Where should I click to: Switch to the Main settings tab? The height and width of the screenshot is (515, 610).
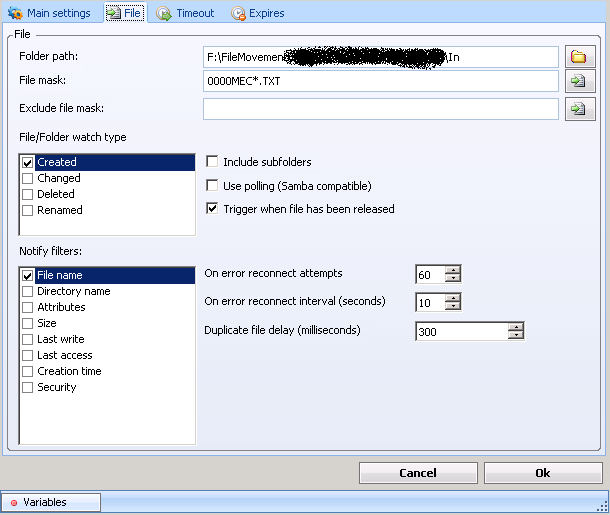50,13
